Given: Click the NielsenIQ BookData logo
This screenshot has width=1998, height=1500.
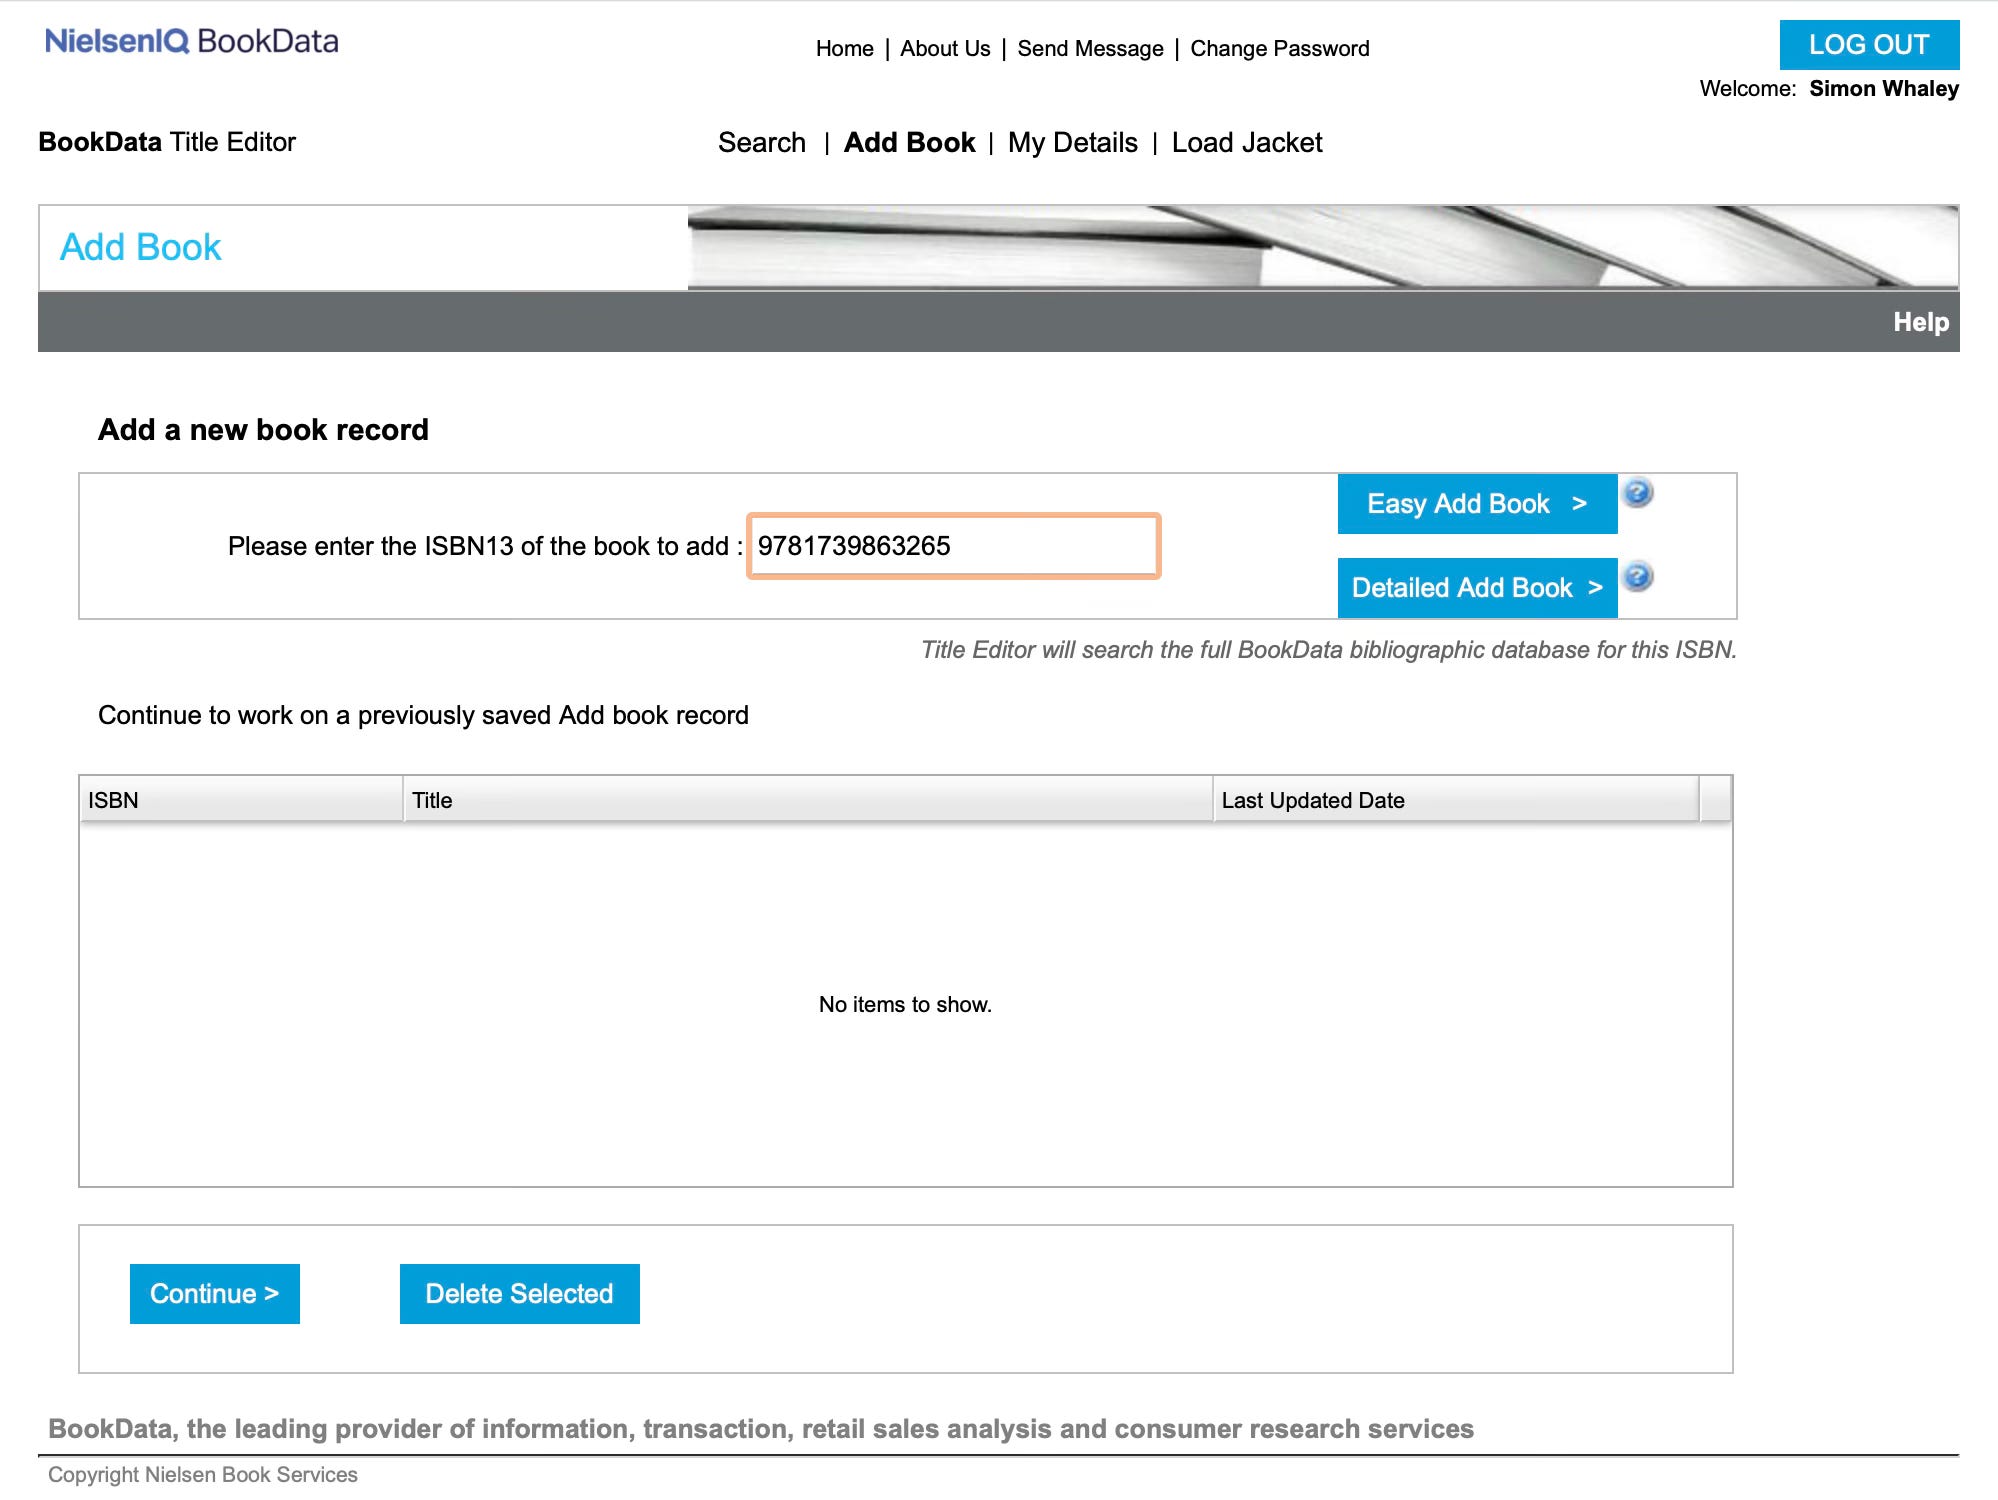Looking at the screenshot, I should click(192, 42).
